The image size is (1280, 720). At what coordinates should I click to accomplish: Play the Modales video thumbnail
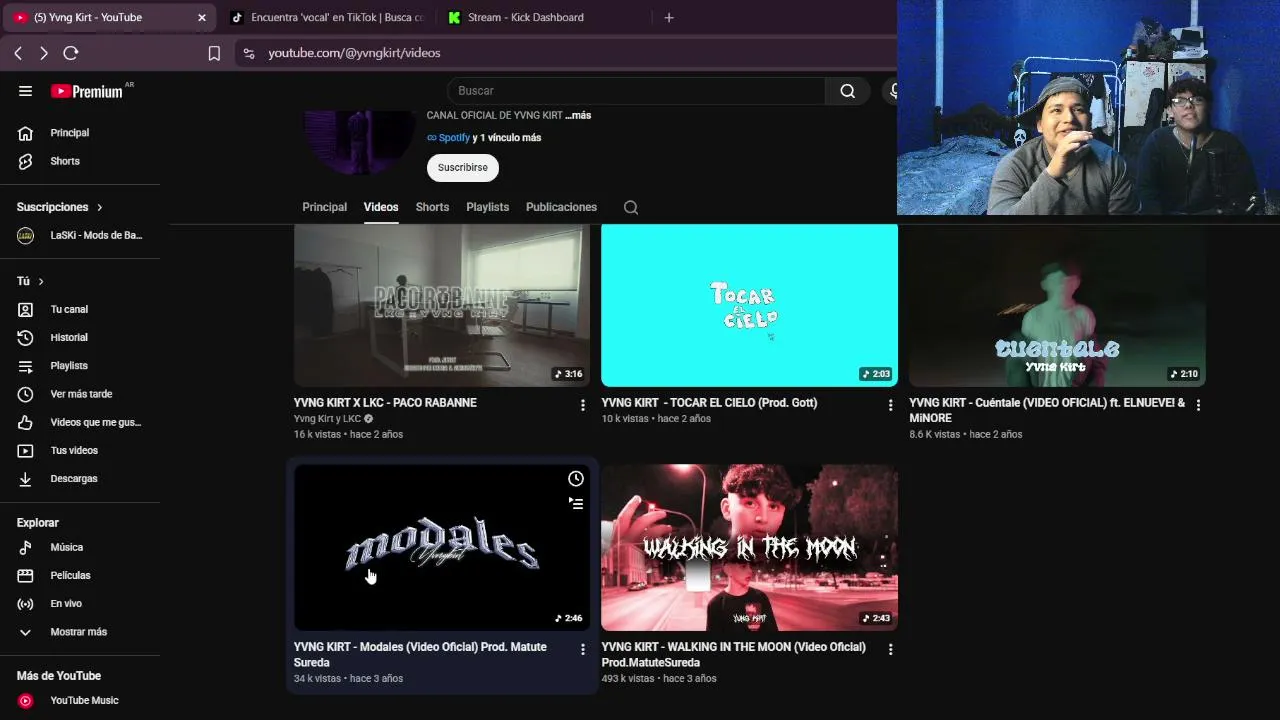(442, 547)
